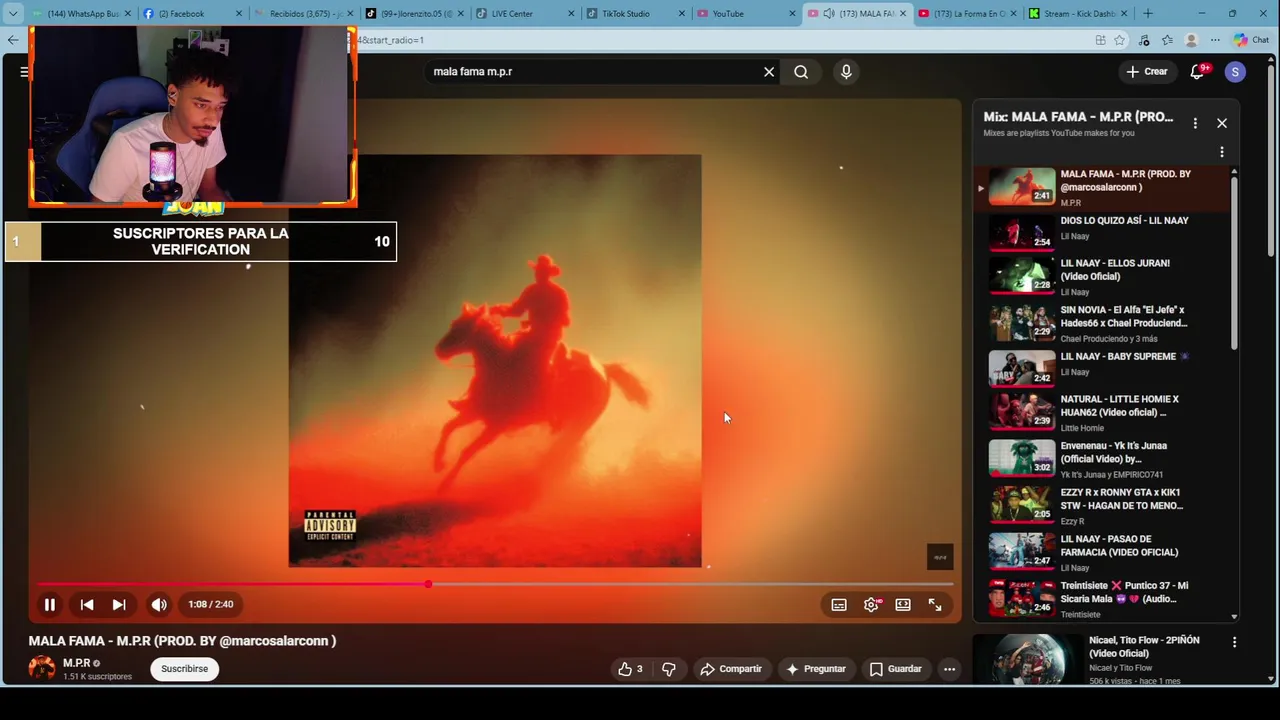Open more actions ellipsis below video
Image resolution: width=1280 pixels, height=720 pixels.
949,669
